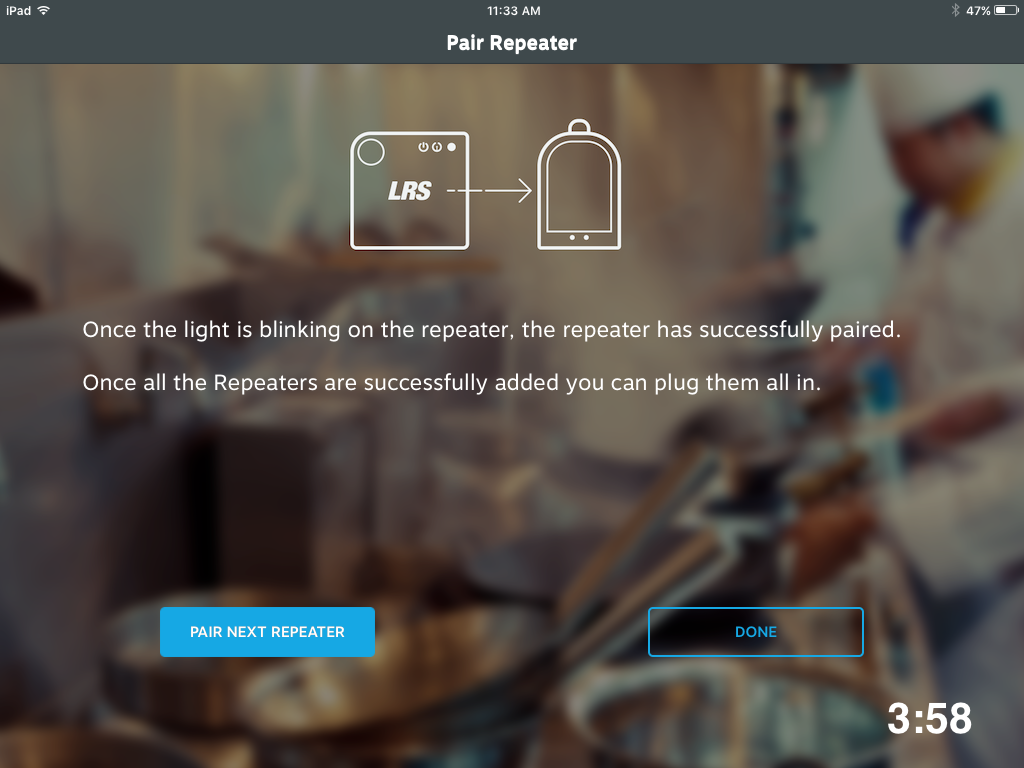Image resolution: width=1024 pixels, height=768 pixels.
Task: Tap the 11:33 AM clock
Action: coord(513,10)
